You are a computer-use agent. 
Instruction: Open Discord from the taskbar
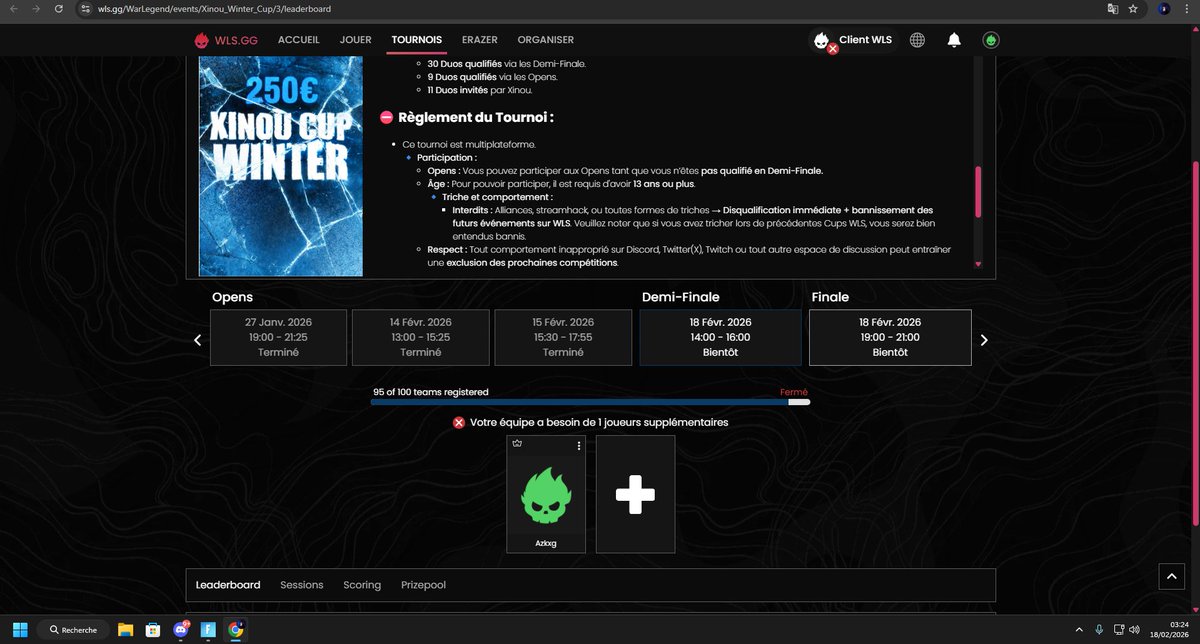[x=181, y=629]
